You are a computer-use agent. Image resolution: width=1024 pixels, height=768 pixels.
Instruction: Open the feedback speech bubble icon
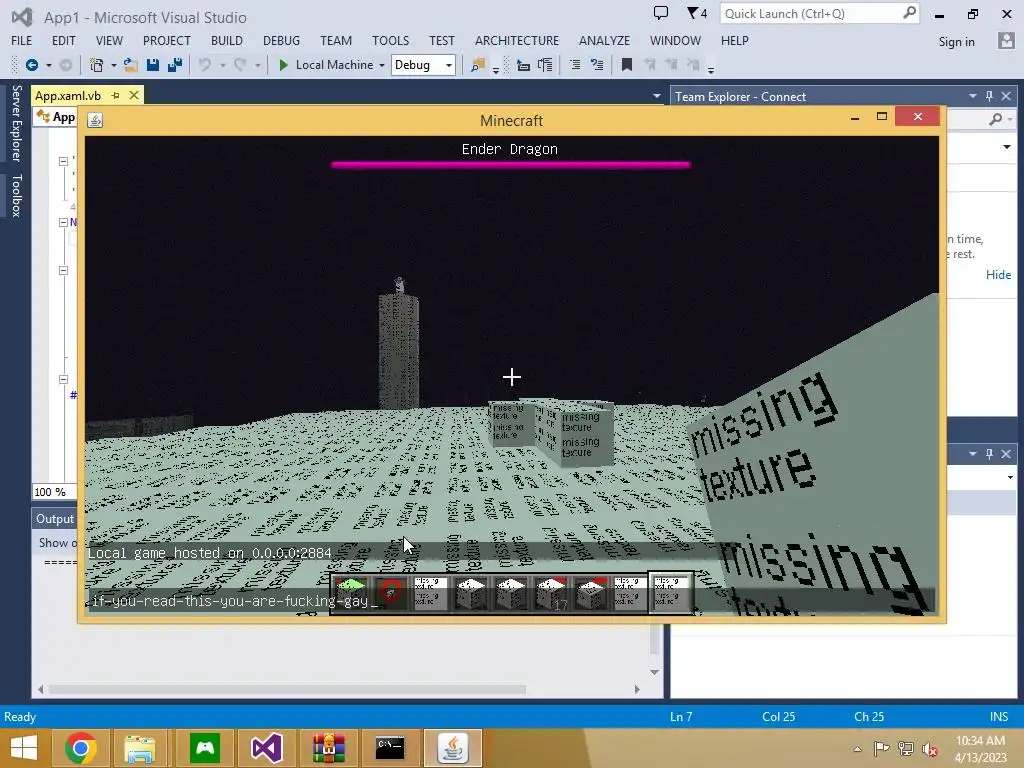661,12
